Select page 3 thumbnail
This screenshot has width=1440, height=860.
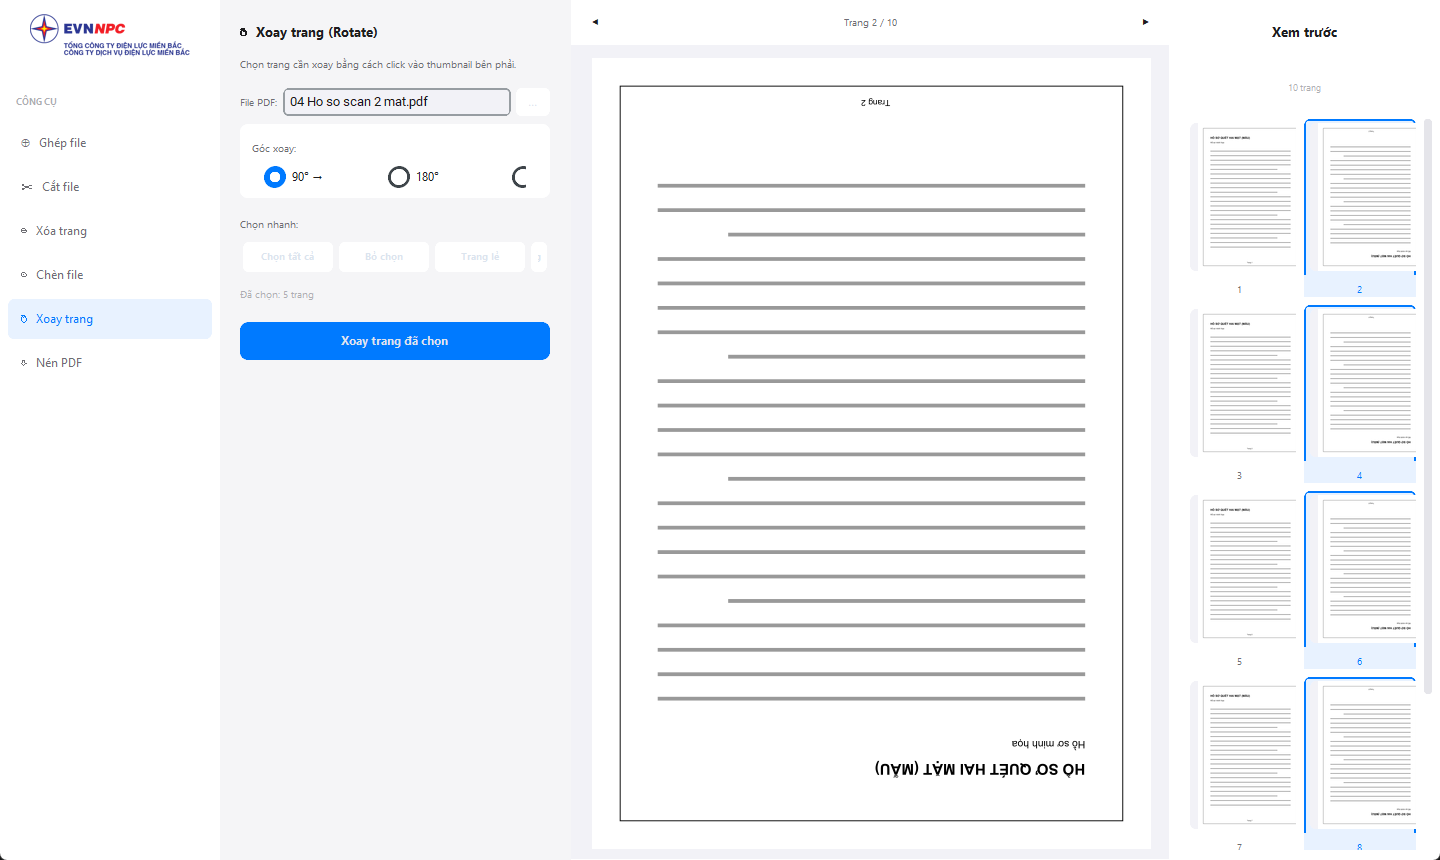coord(1244,384)
